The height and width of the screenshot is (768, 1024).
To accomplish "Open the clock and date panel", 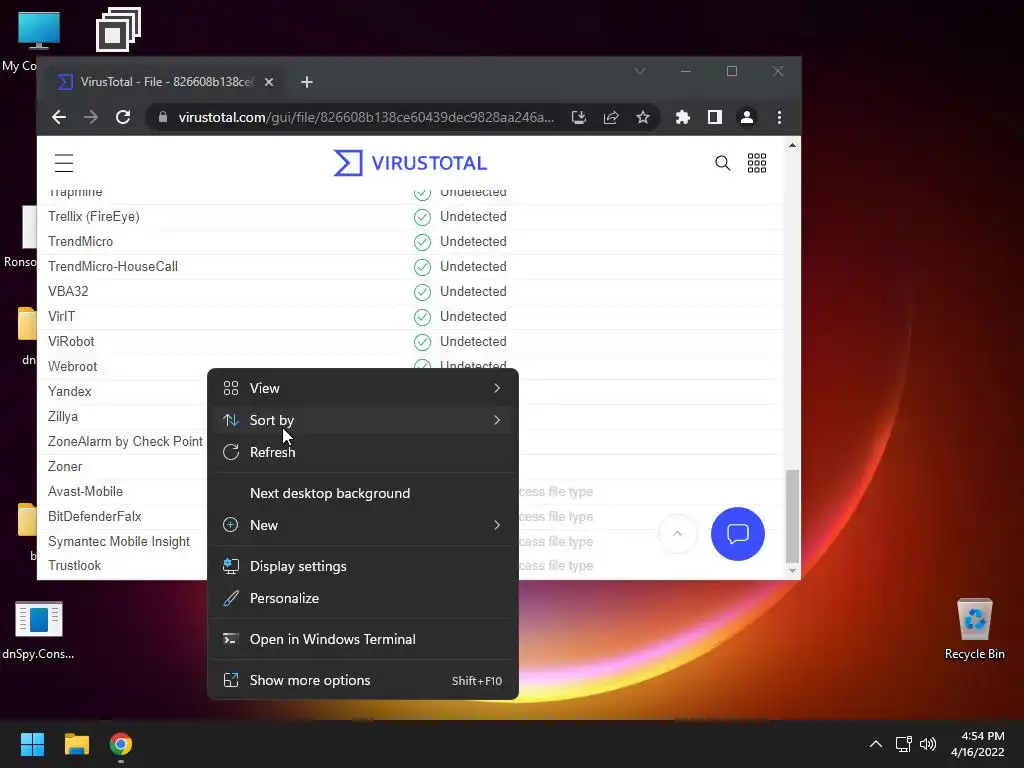I will click(978, 744).
